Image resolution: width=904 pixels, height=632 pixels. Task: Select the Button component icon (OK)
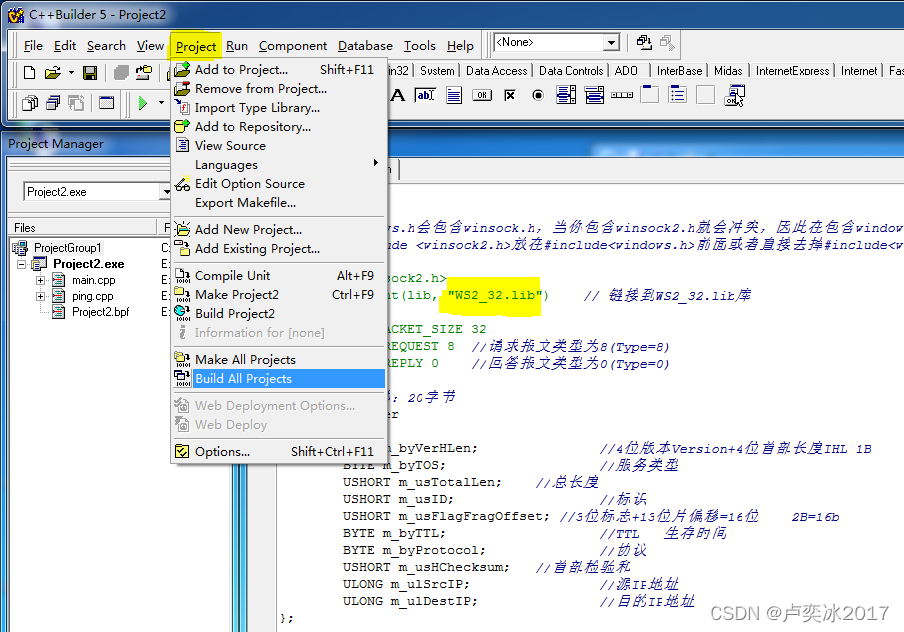(482, 95)
